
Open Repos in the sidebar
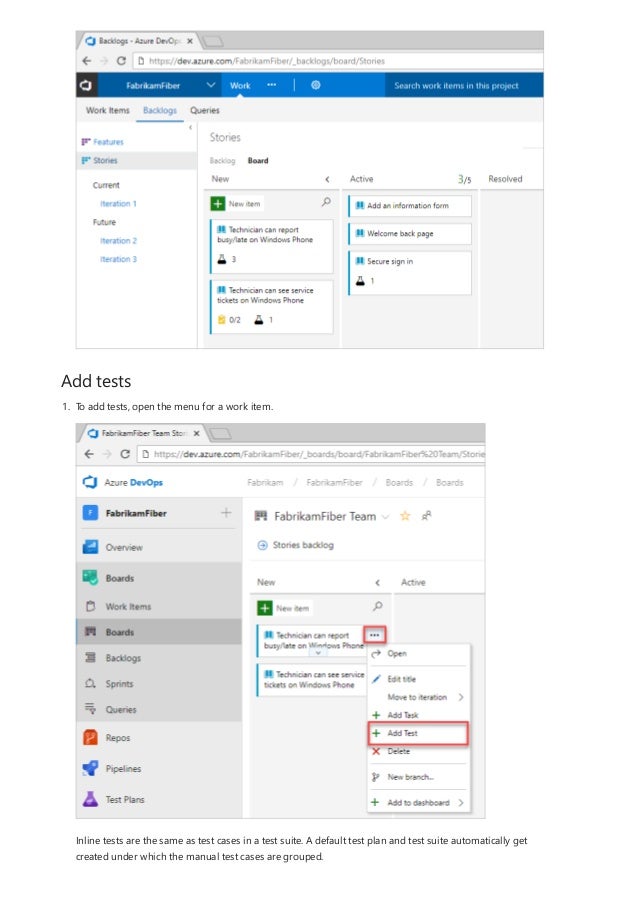[x=159, y=738]
